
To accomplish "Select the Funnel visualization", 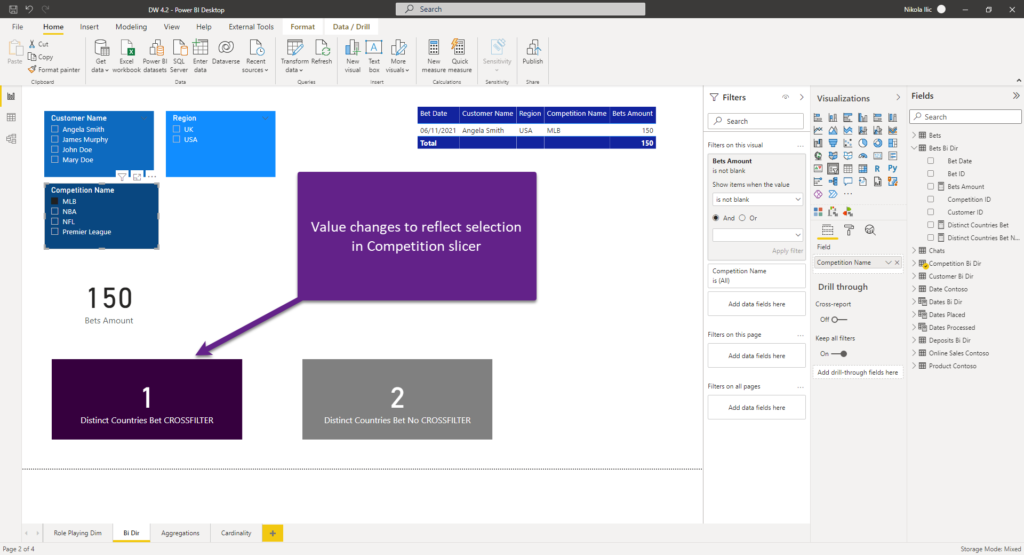I will [833, 143].
